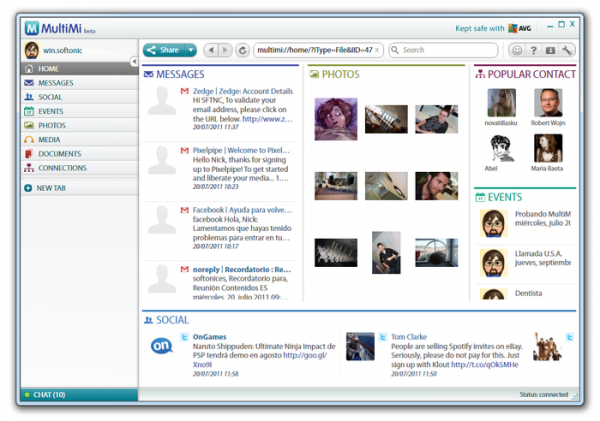Viewport: 600px width, 421px height.
Task: Open the photo of man sitting in black
Action: coord(386,253)
